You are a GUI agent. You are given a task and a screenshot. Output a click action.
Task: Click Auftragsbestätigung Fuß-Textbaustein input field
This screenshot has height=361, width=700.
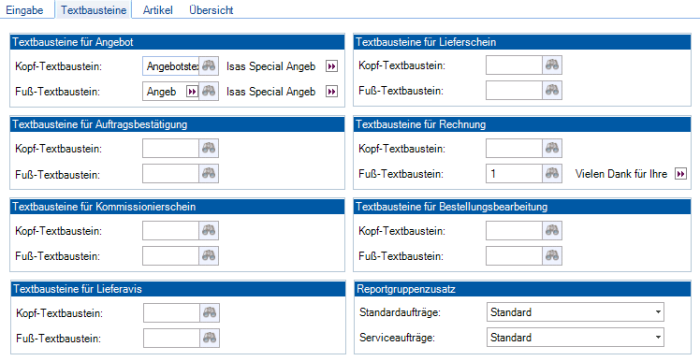tap(171, 174)
